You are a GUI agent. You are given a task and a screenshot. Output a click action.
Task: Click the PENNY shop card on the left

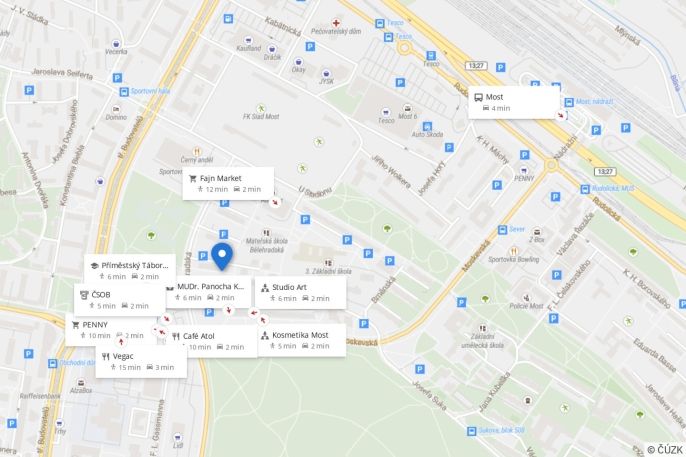pyautogui.click(x=112, y=330)
